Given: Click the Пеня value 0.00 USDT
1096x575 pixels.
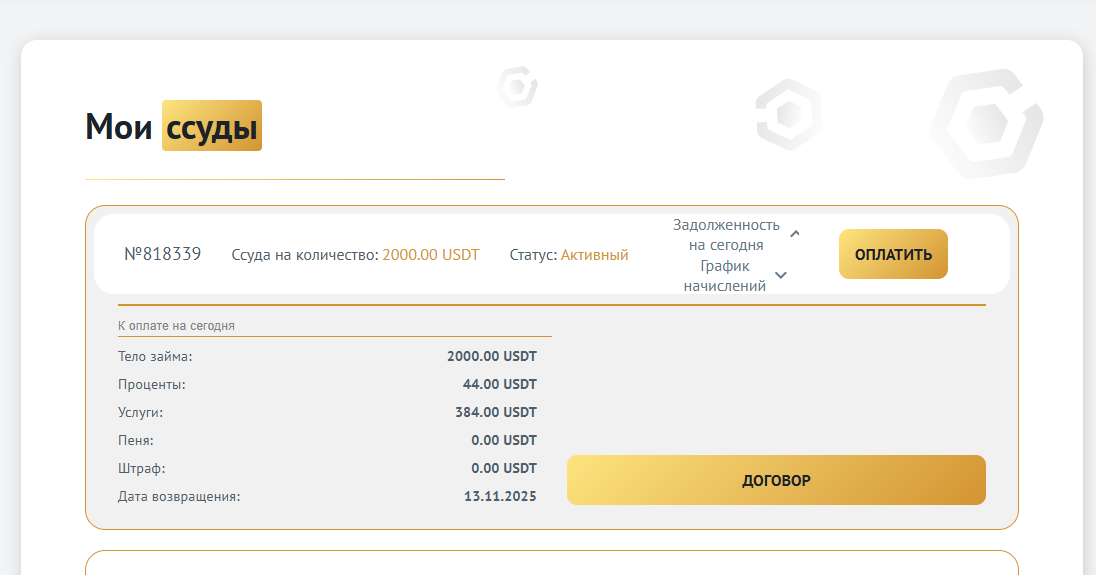Looking at the screenshot, I should click(504, 440).
